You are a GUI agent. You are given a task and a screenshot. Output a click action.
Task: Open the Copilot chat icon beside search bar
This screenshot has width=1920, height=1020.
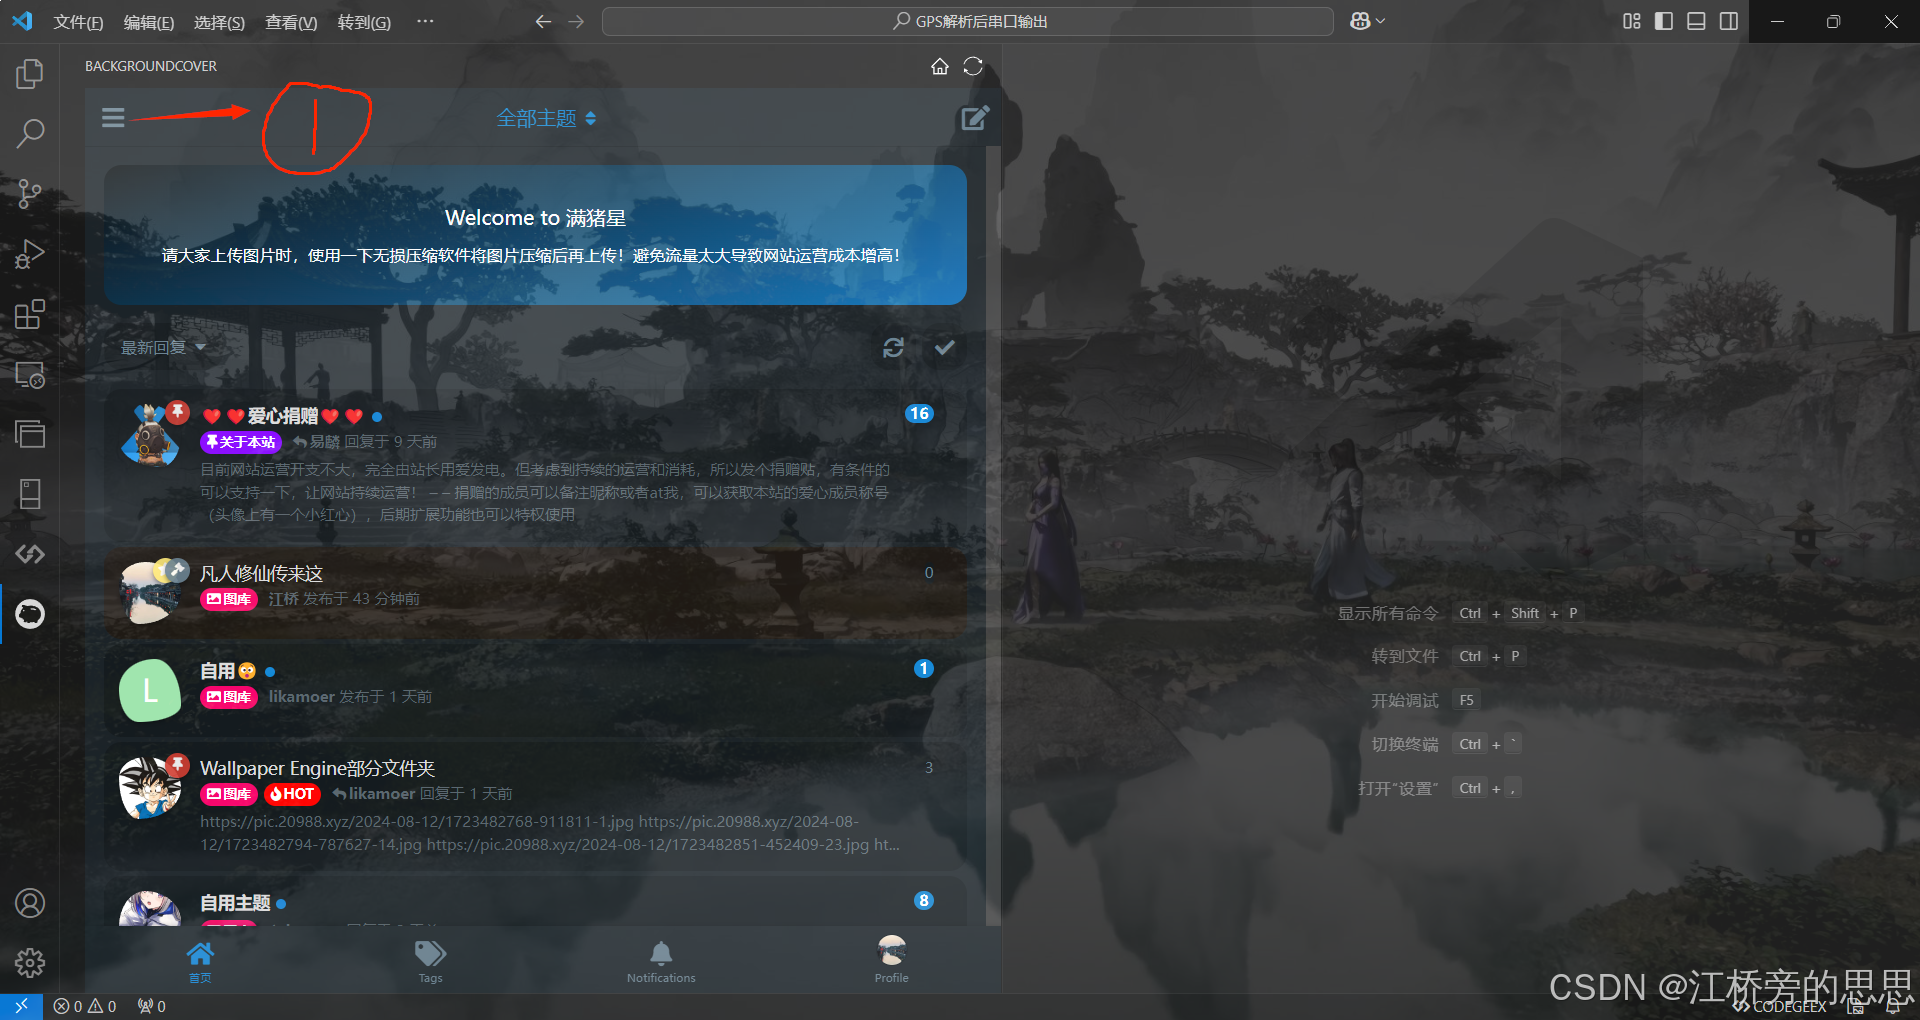point(1360,21)
